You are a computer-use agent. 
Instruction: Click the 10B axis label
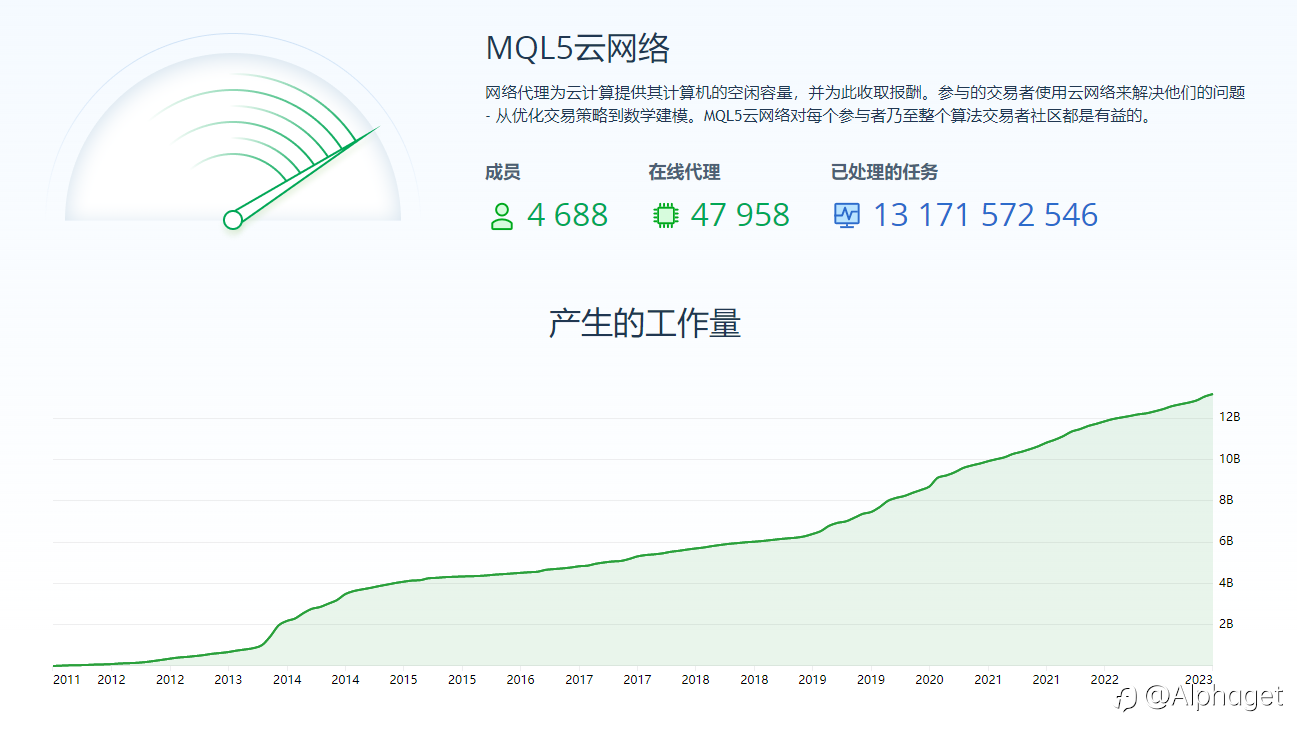tap(1229, 459)
